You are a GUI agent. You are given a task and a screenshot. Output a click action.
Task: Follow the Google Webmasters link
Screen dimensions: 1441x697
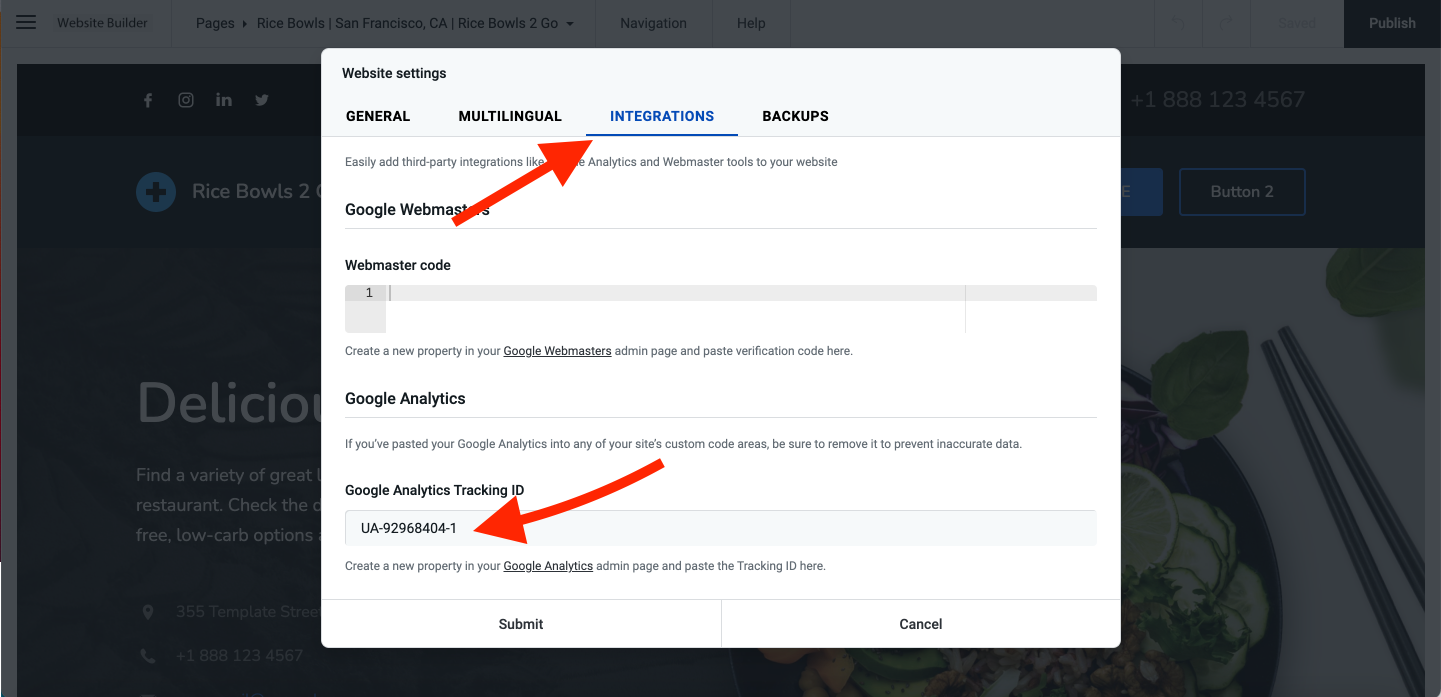pyautogui.click(x=557, y=351)
